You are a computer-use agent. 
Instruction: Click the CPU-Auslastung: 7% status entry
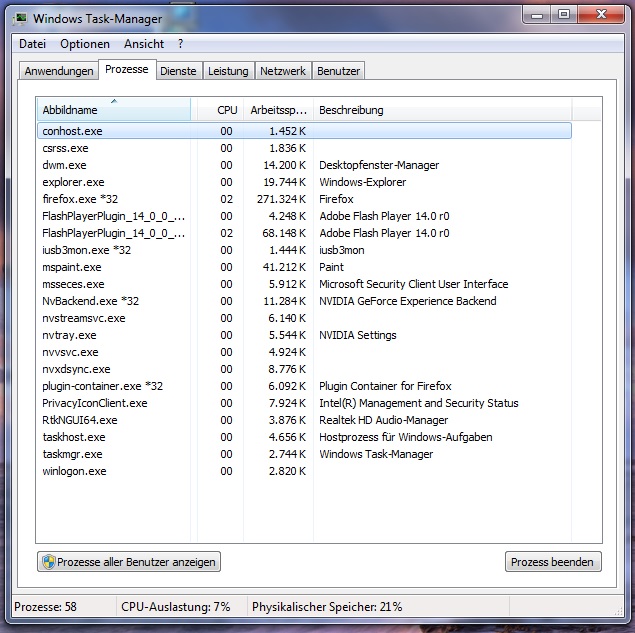pos(175,607)
